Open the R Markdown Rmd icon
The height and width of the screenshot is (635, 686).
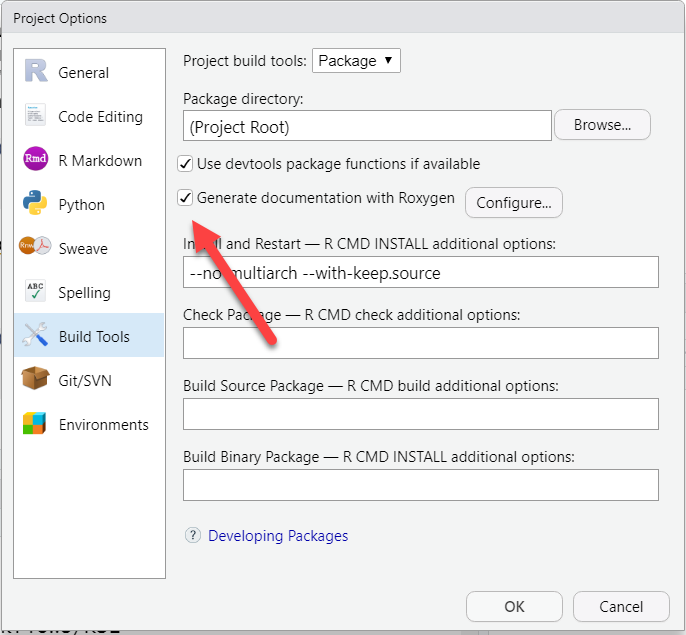click(x=36, y=160)
